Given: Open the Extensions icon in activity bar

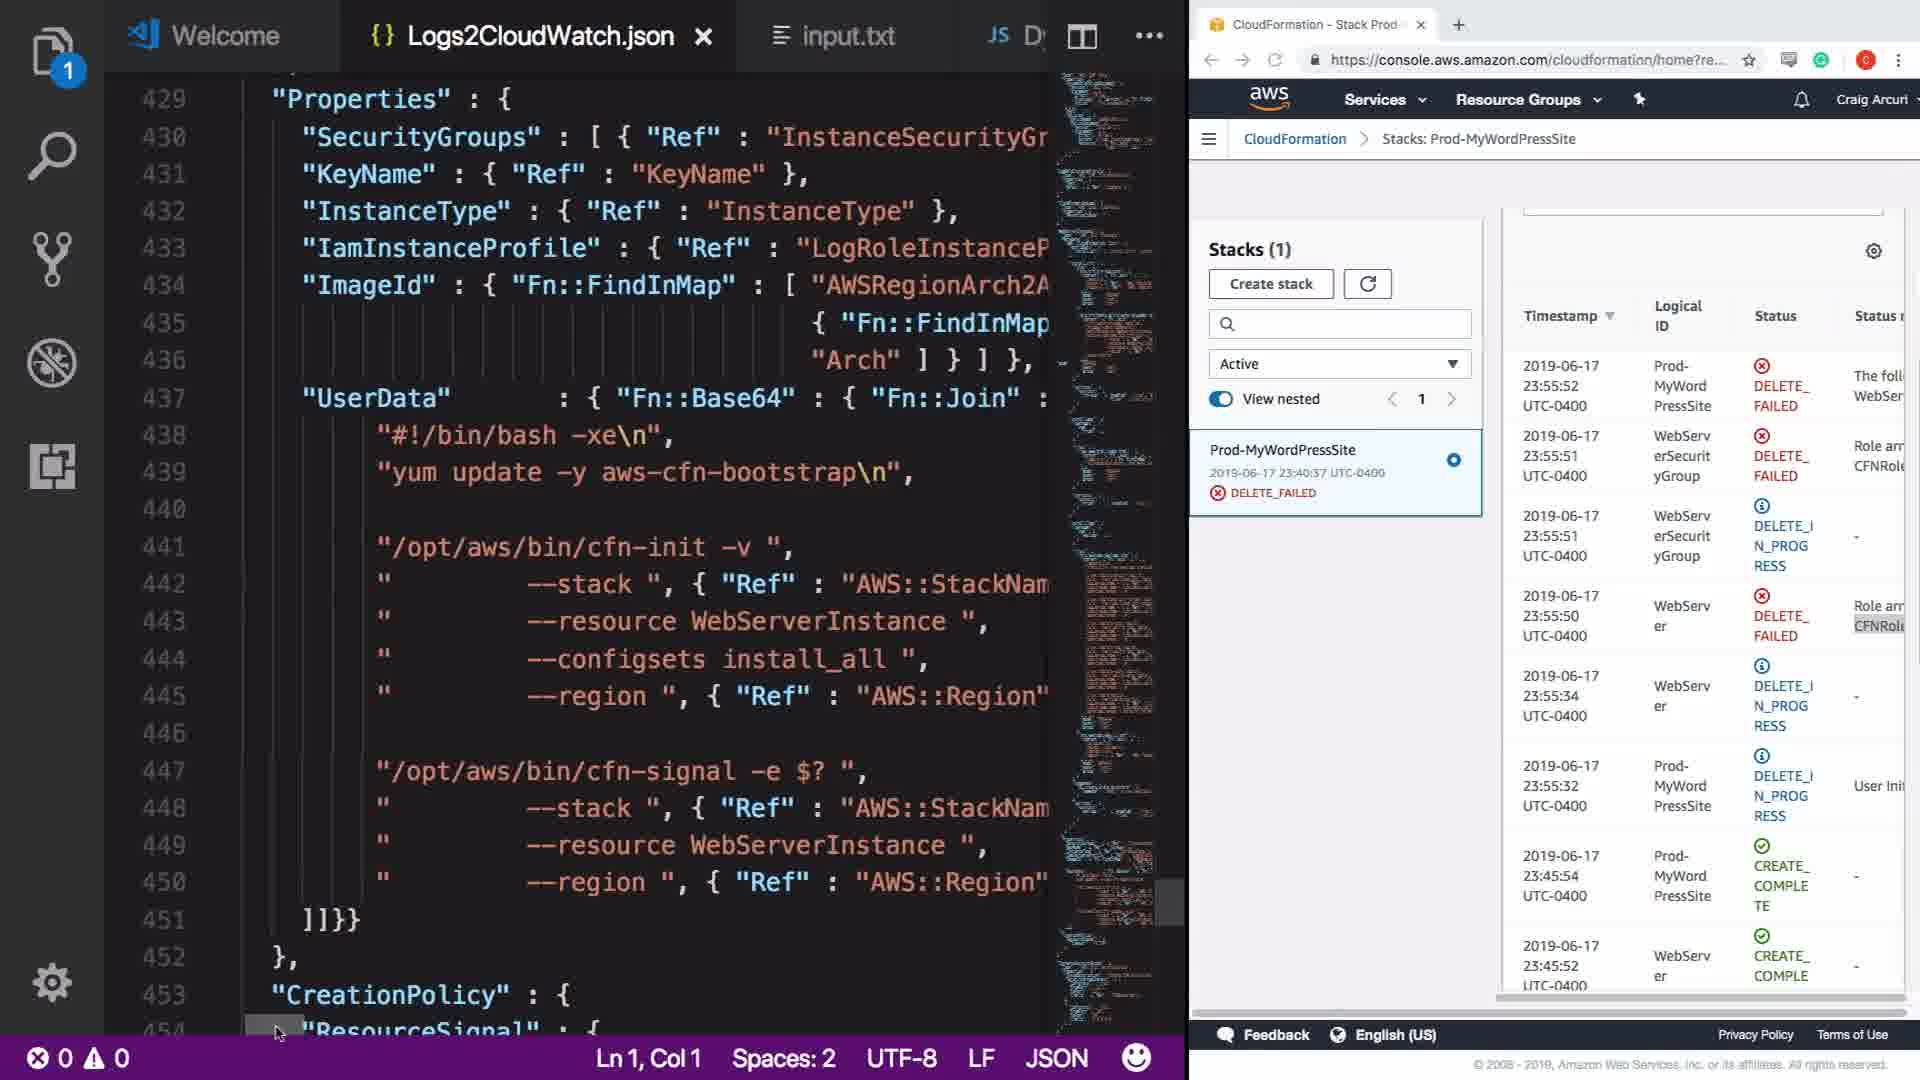Looking at the screenshot, I should (x=52, y=466).
